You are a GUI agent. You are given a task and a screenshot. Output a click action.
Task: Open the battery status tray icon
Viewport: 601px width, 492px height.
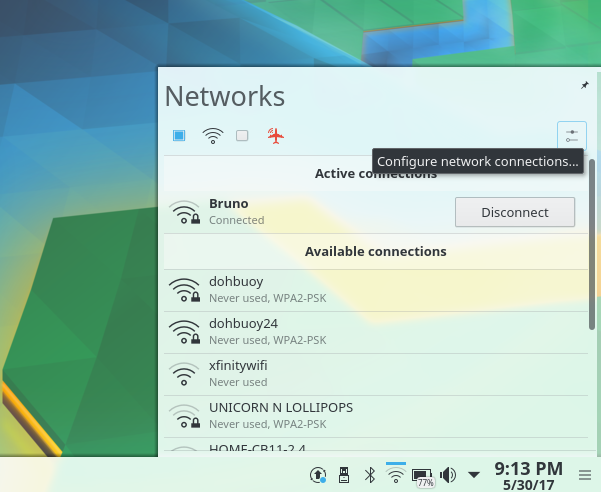pyautogui.click(x=422, y=475)
